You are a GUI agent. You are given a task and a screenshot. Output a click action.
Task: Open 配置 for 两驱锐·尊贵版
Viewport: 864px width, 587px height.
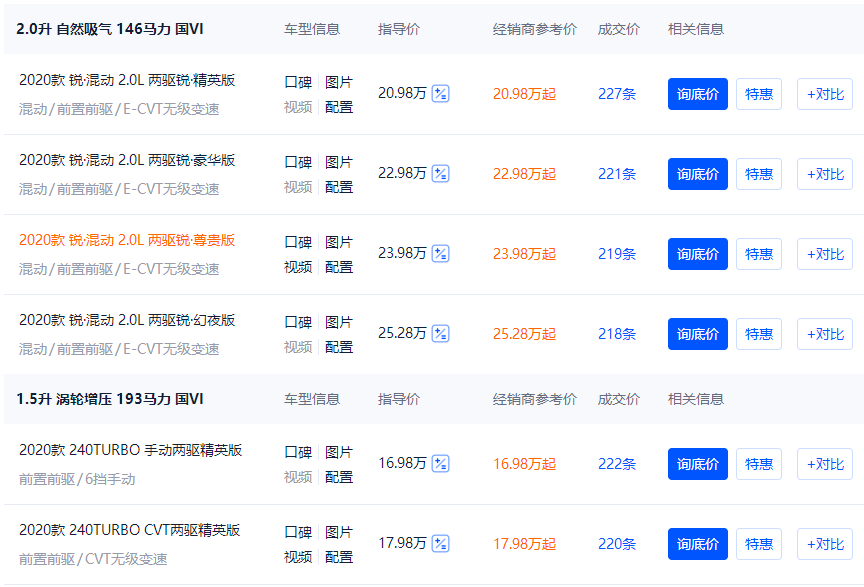(339, 267)
